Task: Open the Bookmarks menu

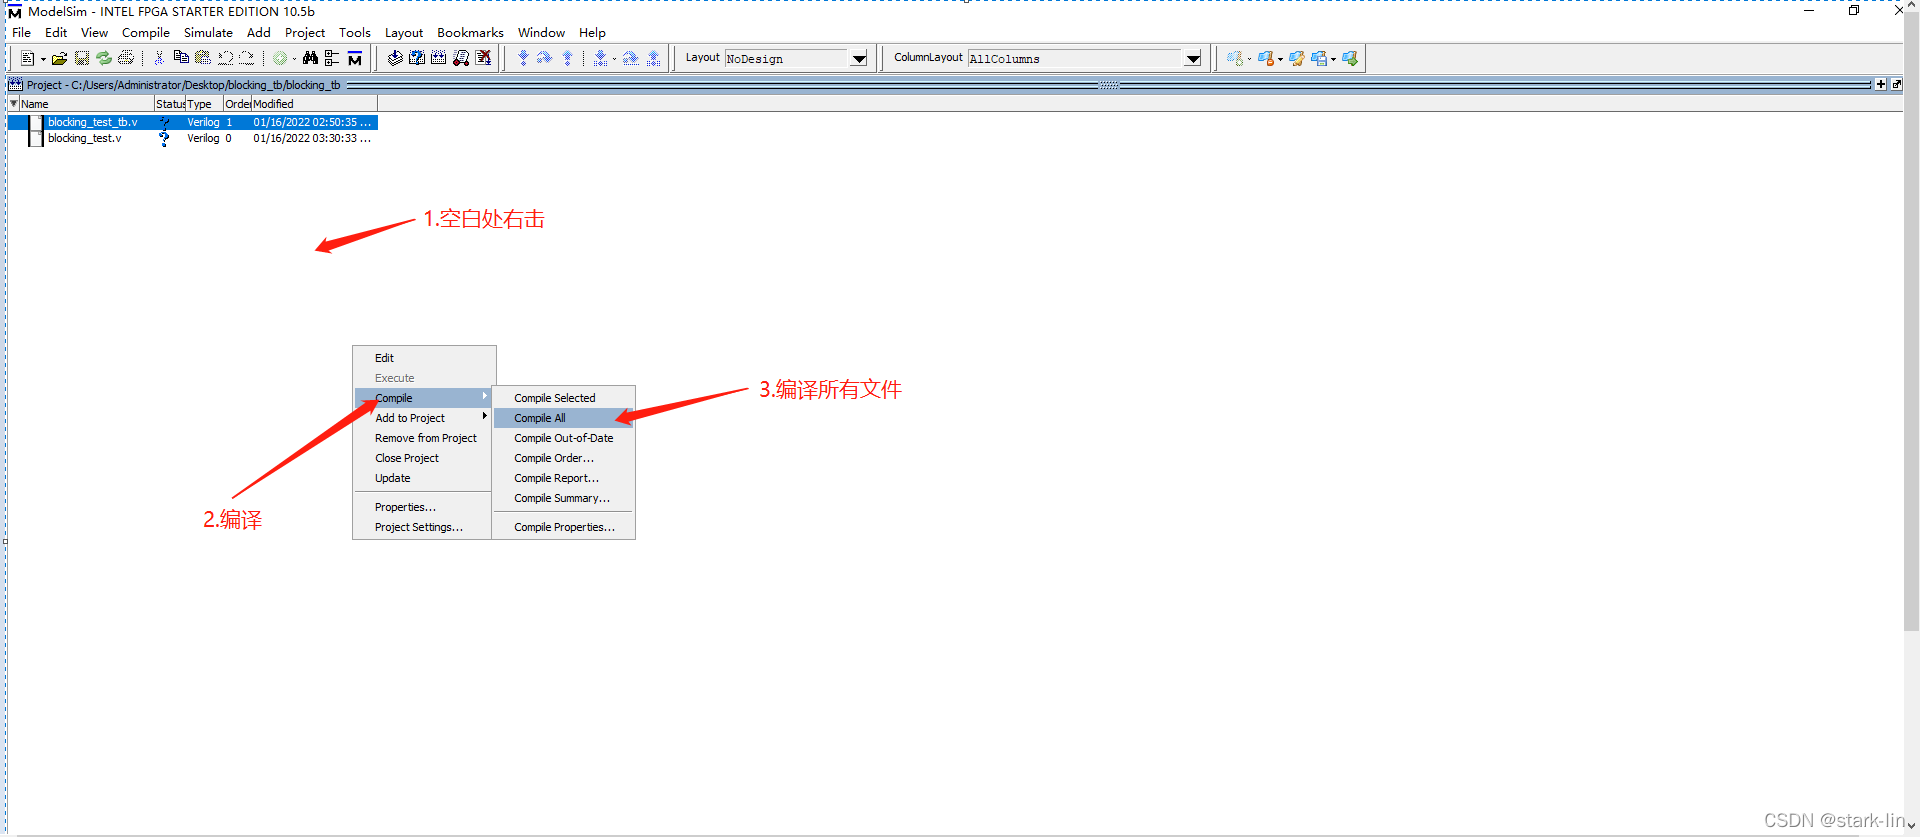Action: [470, 33]
